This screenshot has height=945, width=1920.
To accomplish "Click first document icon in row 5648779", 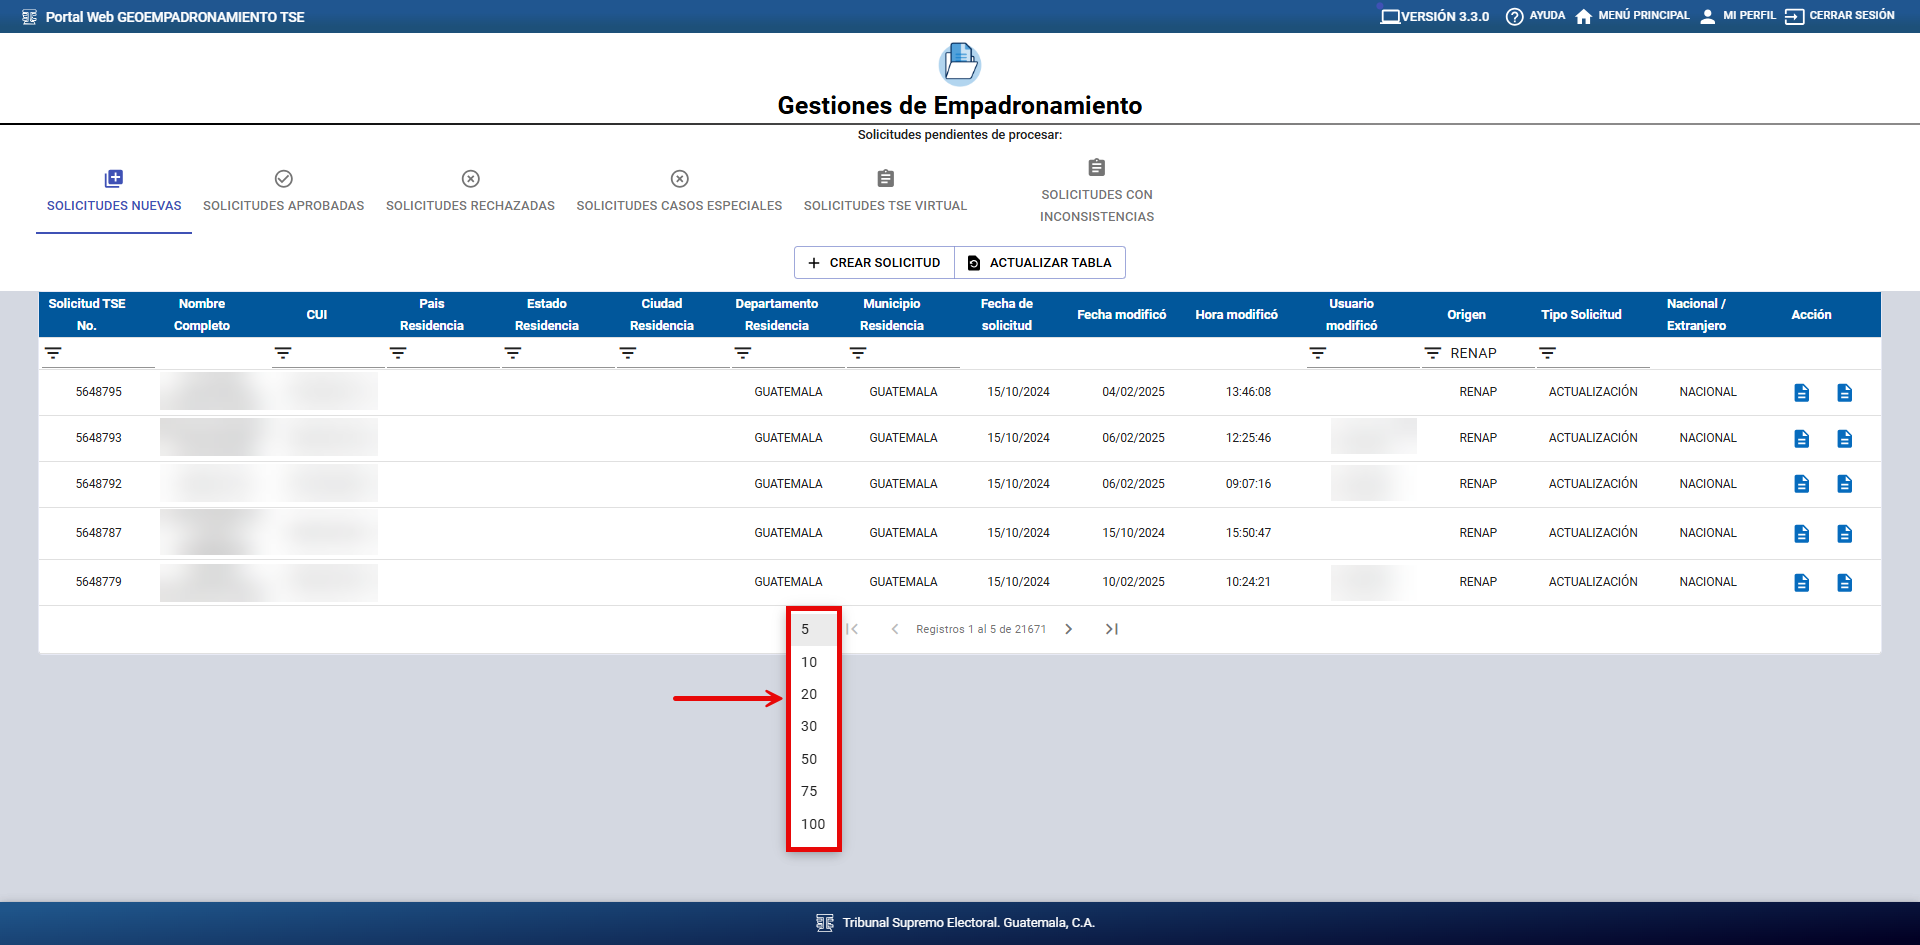I will pos(1801,583).
